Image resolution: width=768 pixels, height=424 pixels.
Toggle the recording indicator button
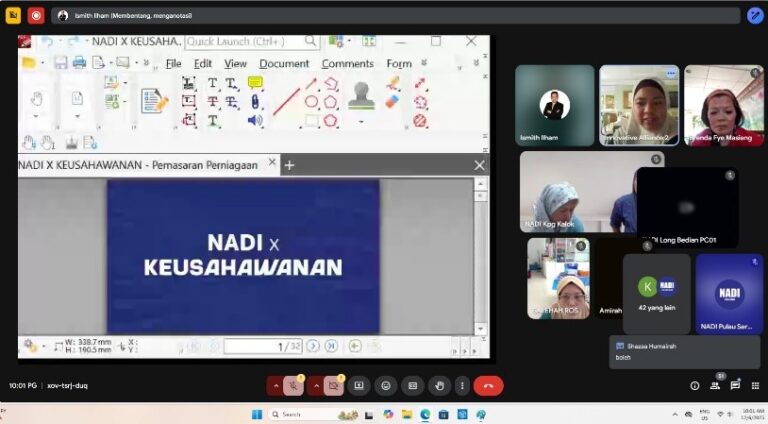tap(36, 16)
